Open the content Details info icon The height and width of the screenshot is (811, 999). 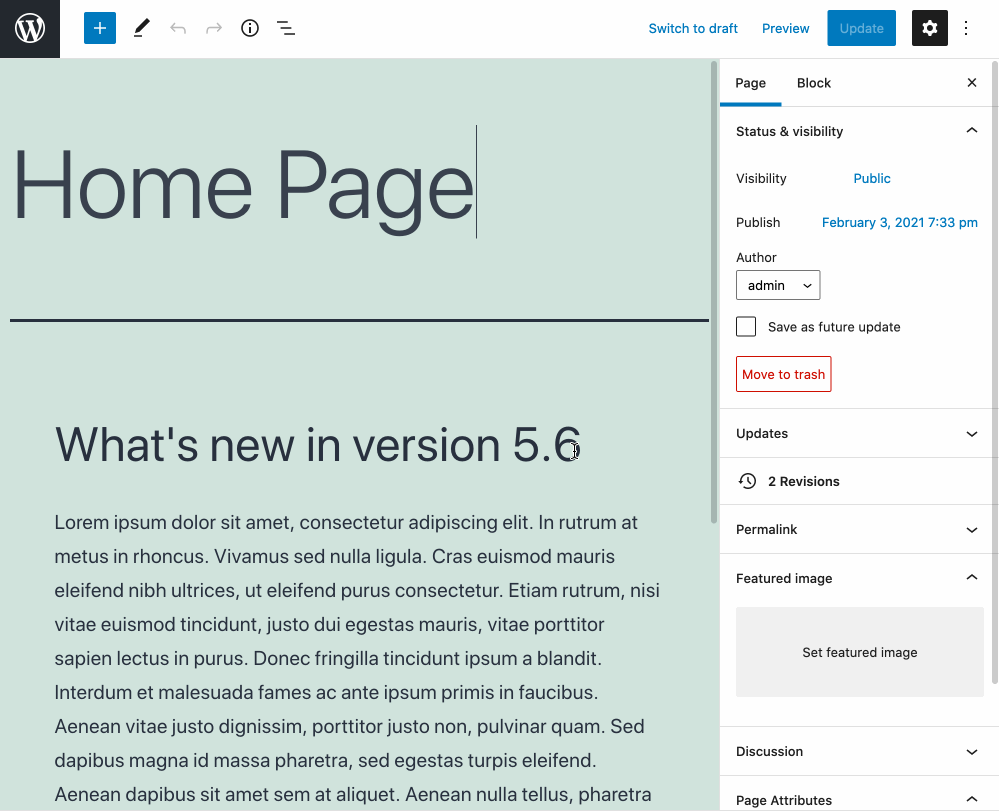coord(250,28)
